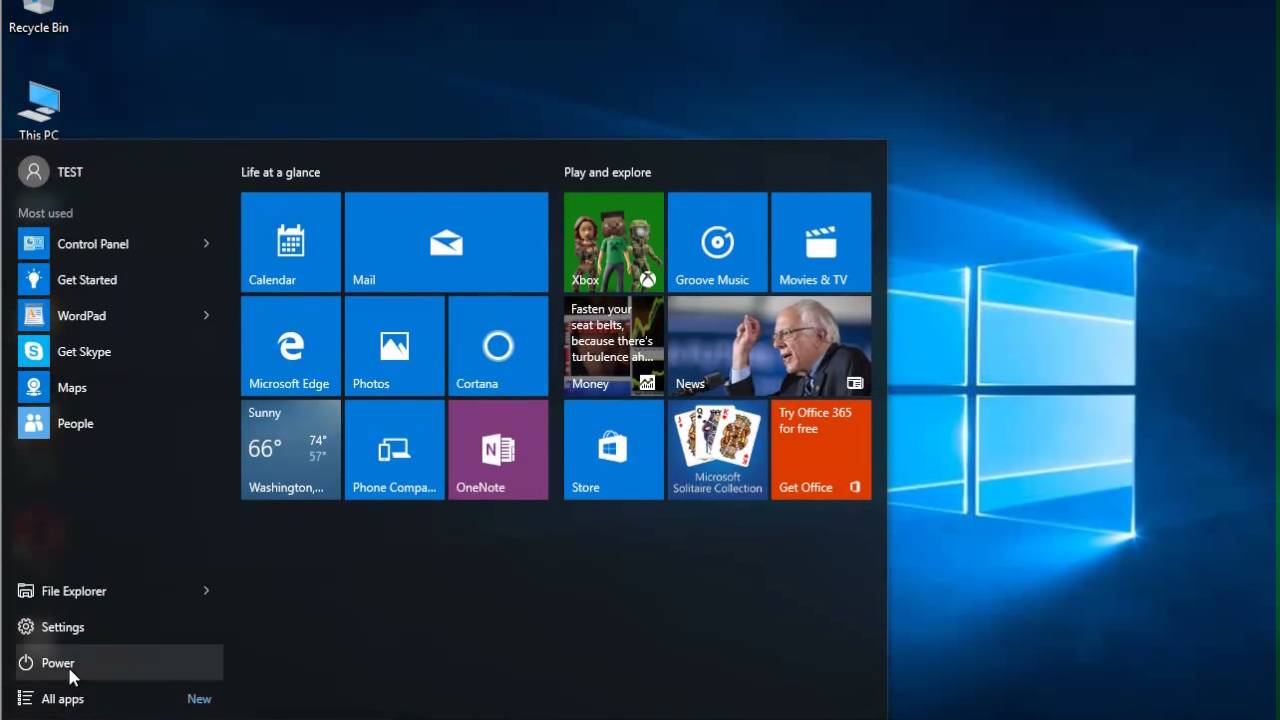Open the Get Office tile

(x=821, y=450)
